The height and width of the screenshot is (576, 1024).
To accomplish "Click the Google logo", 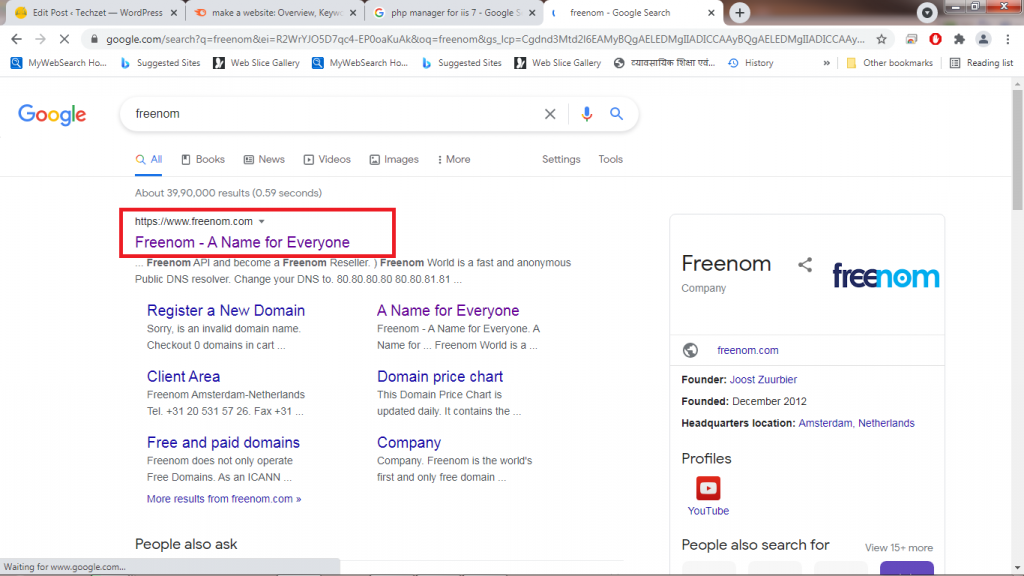I will [52, 114].
